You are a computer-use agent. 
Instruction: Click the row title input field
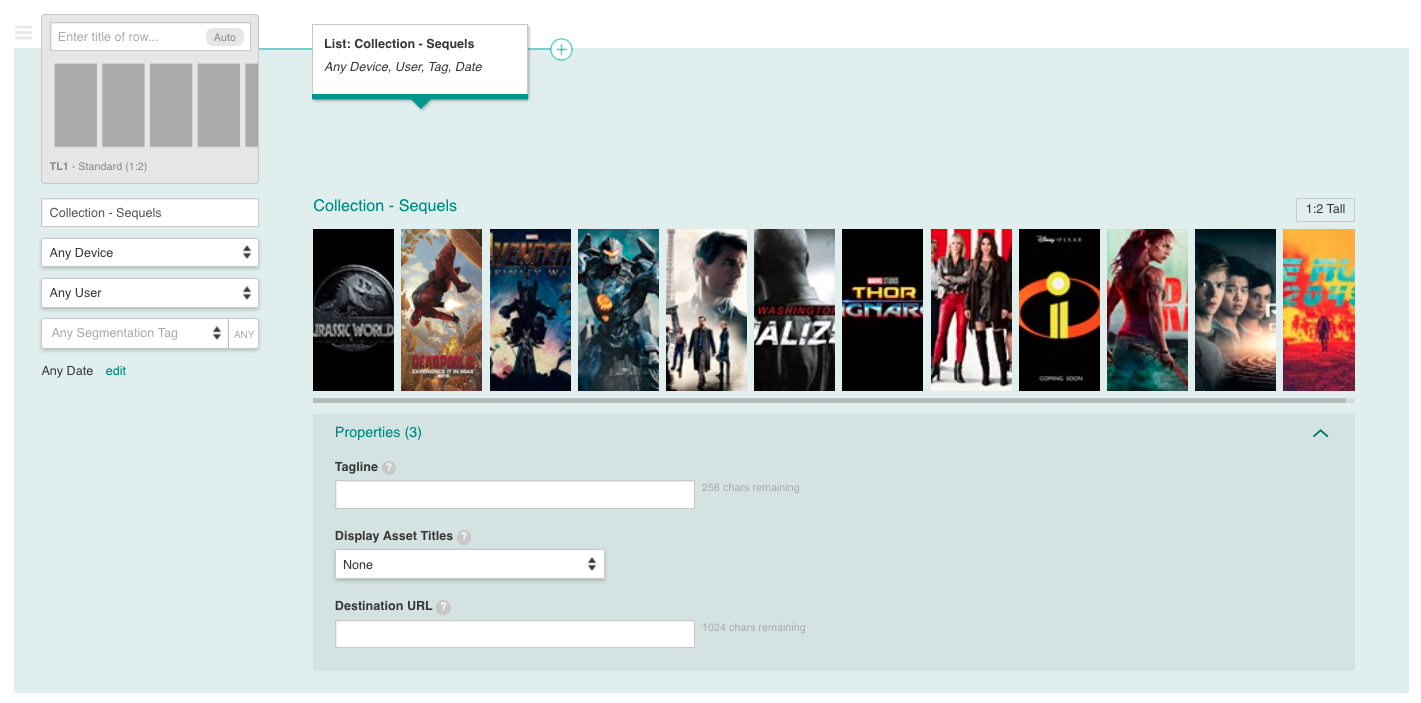point(150,37)
